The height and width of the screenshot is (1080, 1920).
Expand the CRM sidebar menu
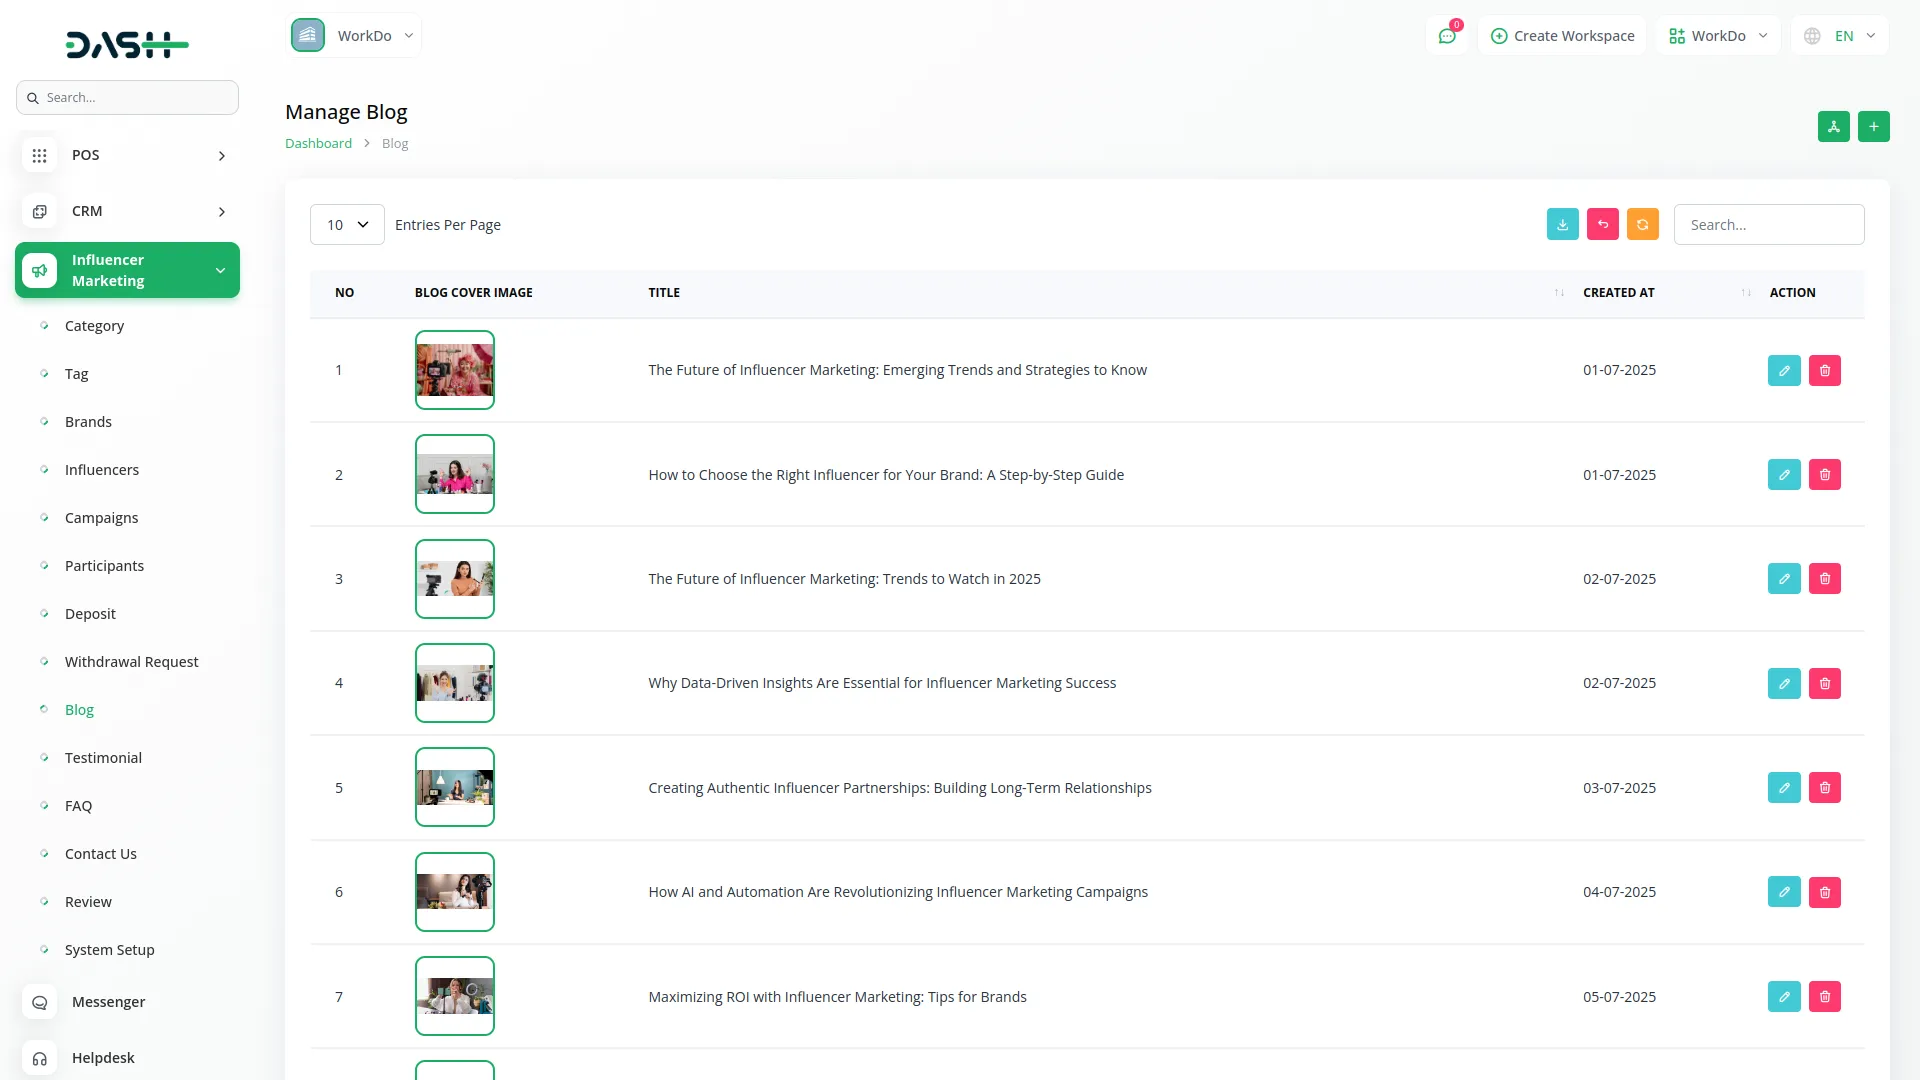pos(127,211)
